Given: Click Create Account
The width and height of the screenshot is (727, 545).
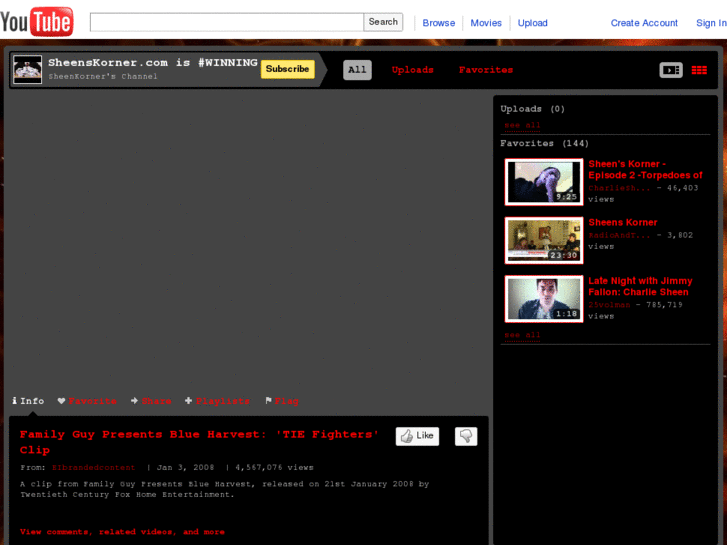Looking at the screenshot, I should pyautogui.click(x=644, y=23).
